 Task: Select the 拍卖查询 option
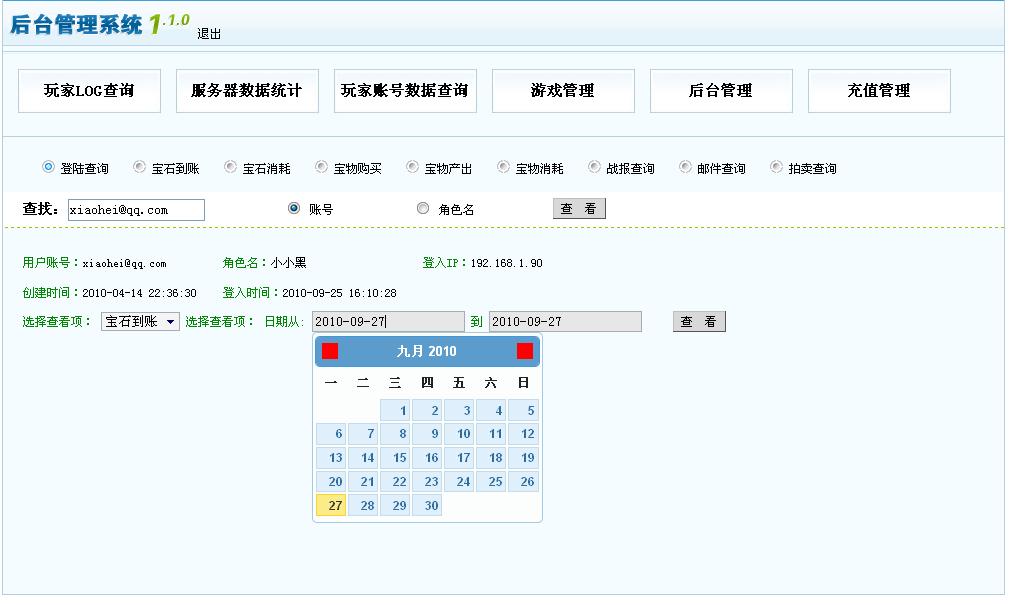774,166
